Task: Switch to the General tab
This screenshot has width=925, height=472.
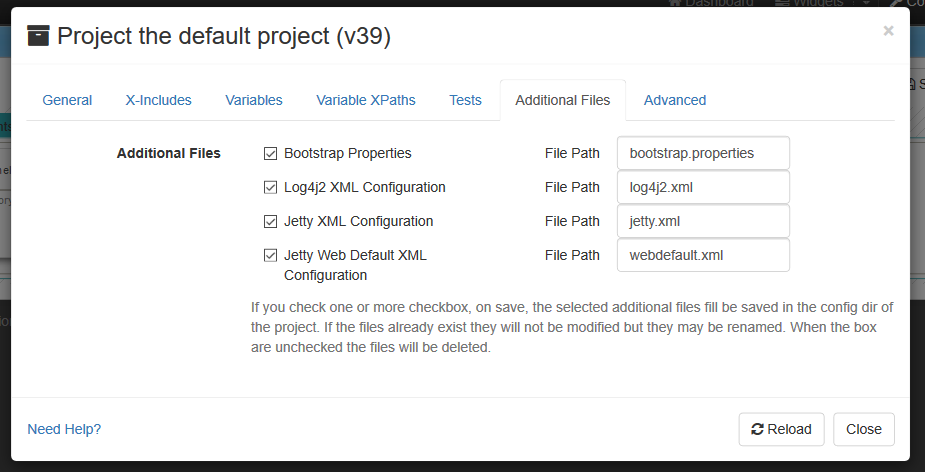Action: click(67, 100)
